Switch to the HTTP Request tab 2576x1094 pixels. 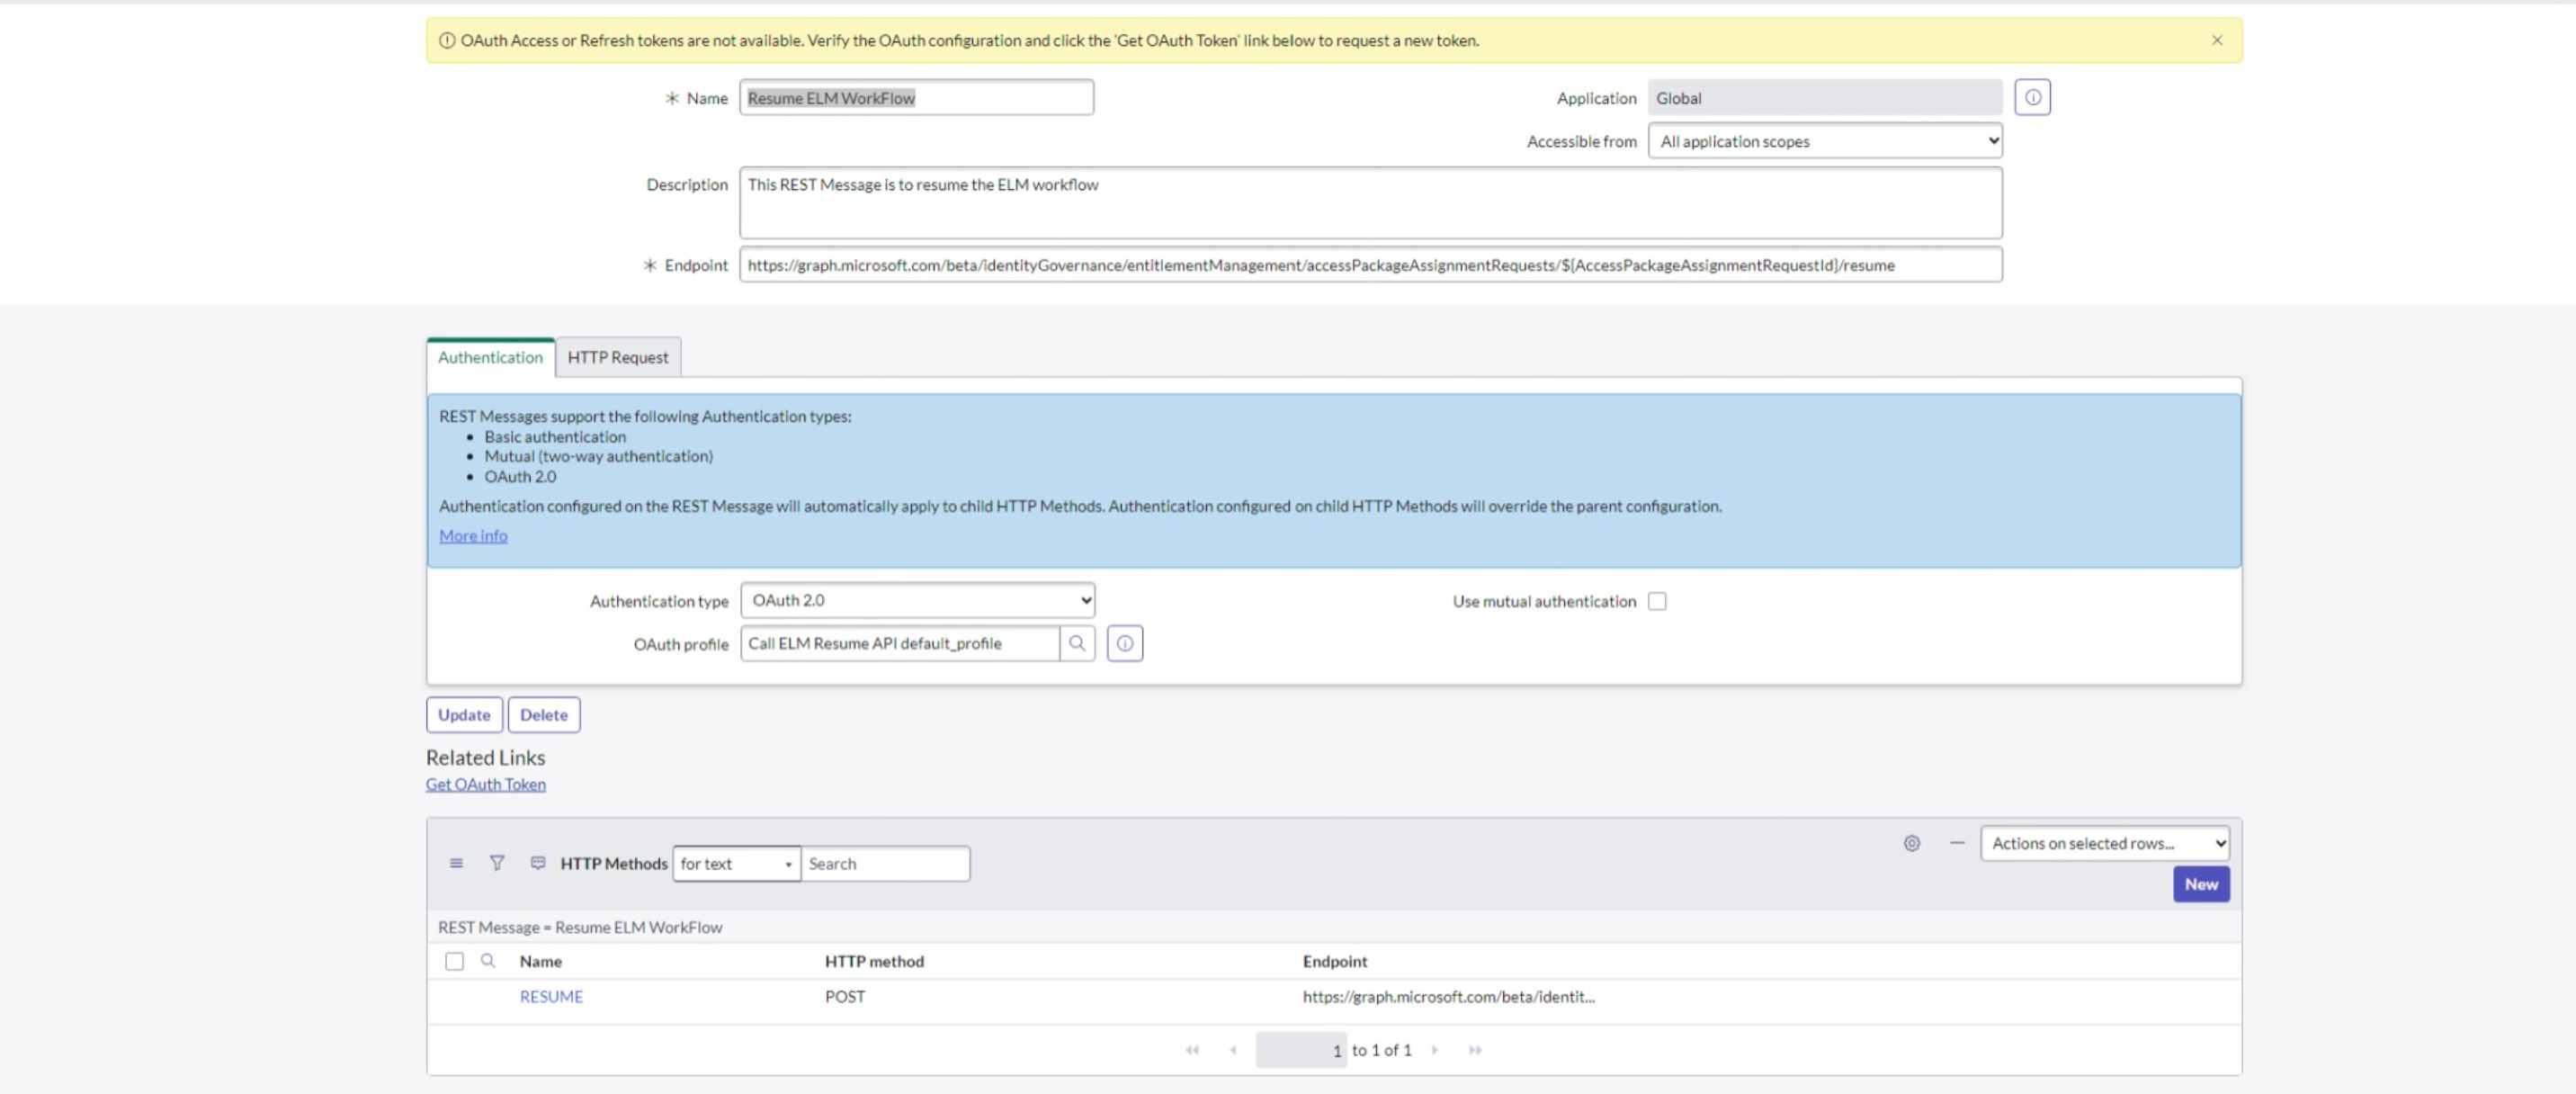[x=617, y=357]
